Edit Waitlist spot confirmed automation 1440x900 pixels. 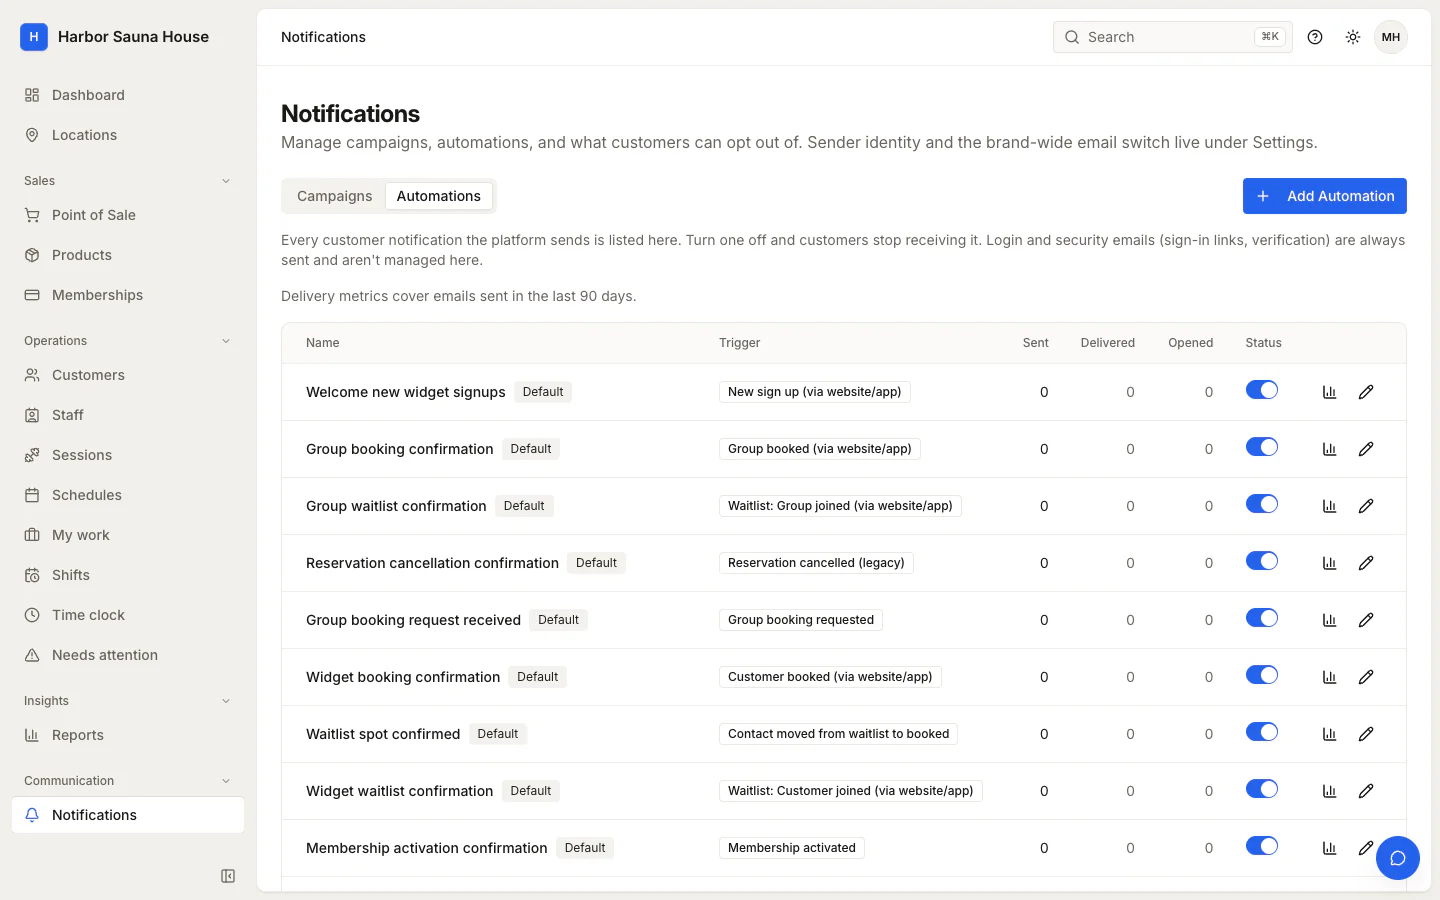(x=1366, y=734)
